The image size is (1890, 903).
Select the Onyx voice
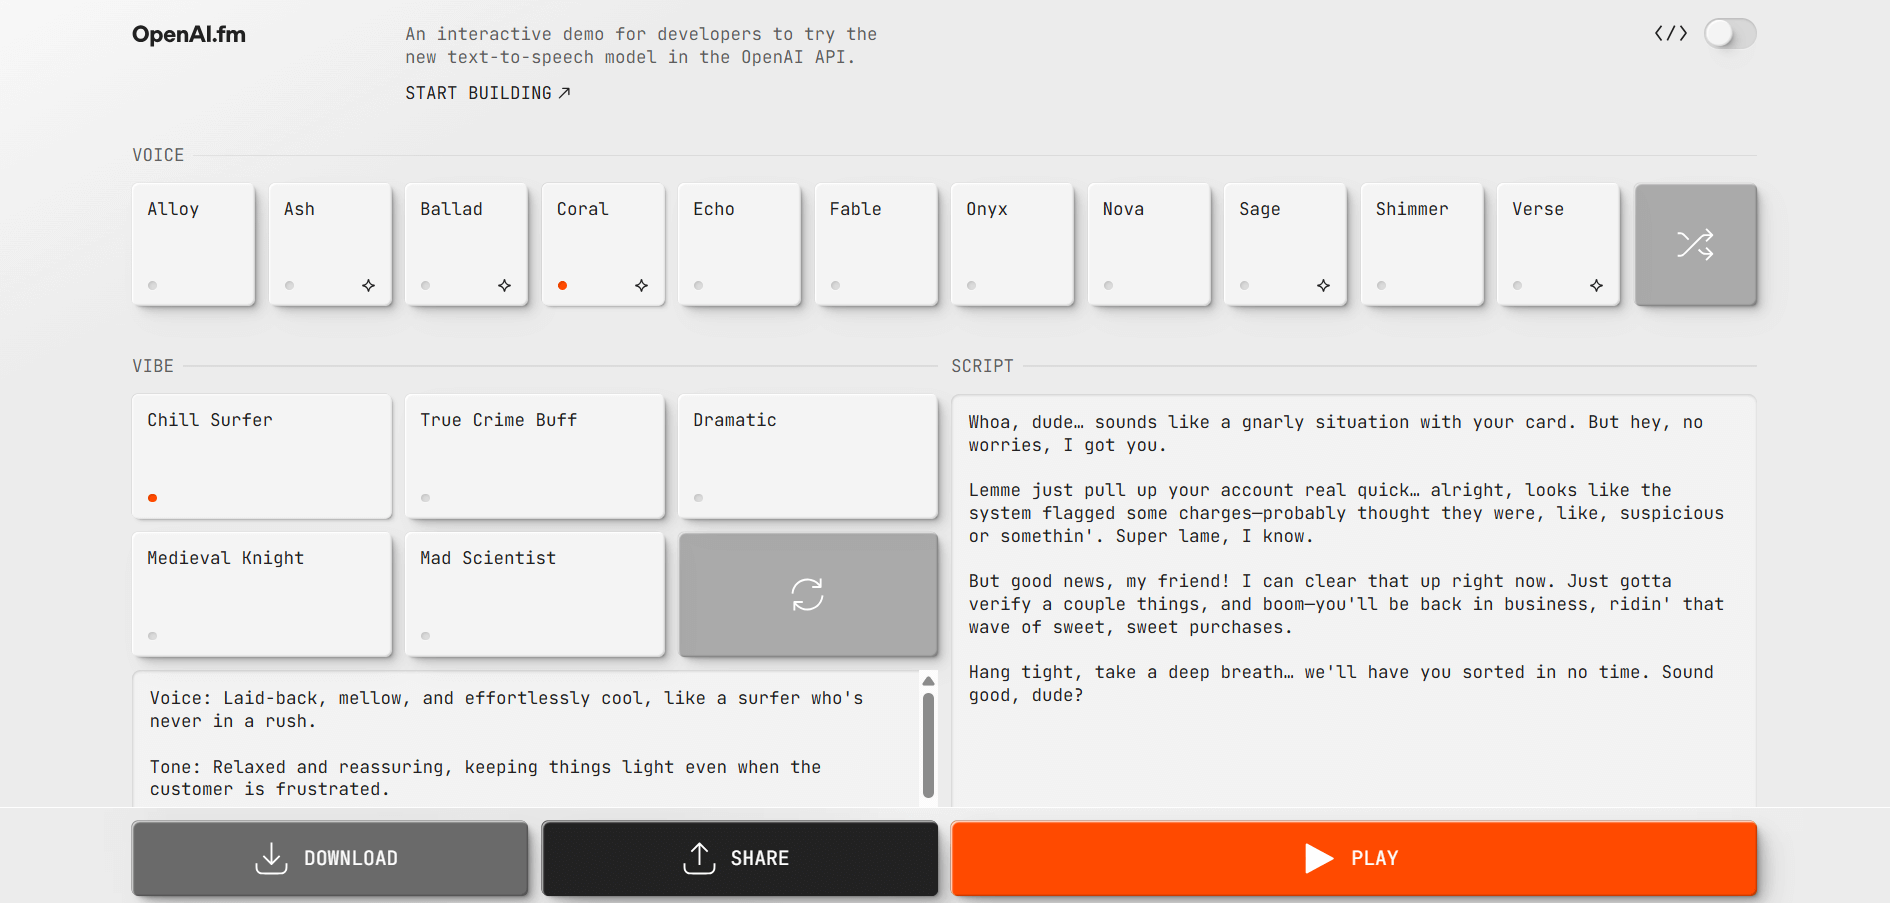(1012, 244)
